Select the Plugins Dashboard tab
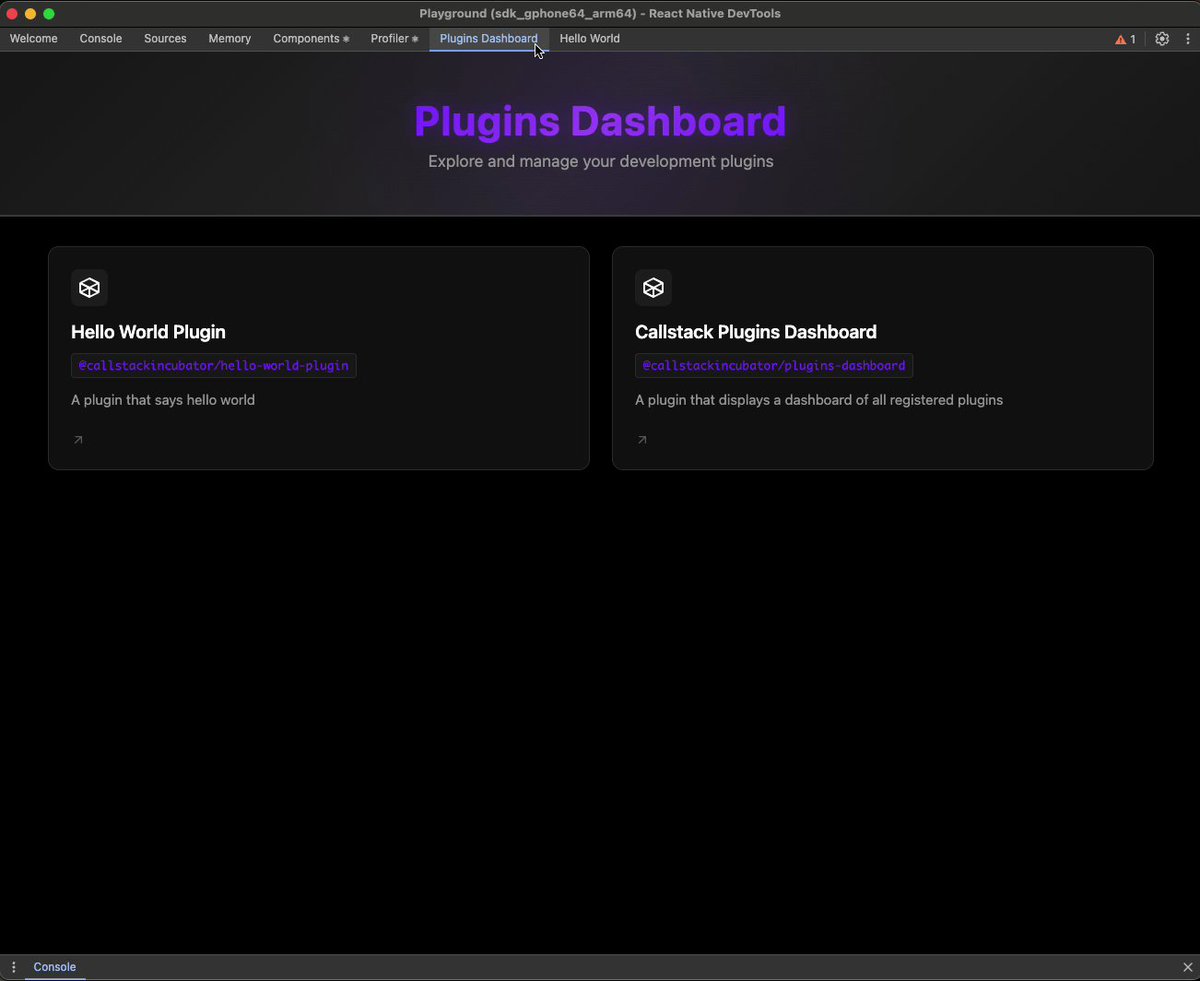 (x=489, y=39)
